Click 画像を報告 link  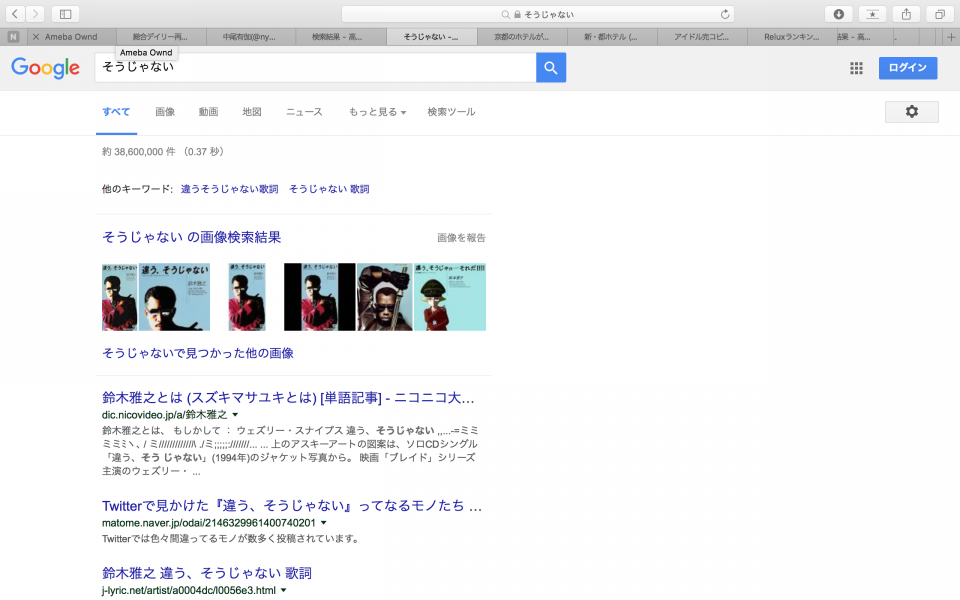tap(461, 238)
